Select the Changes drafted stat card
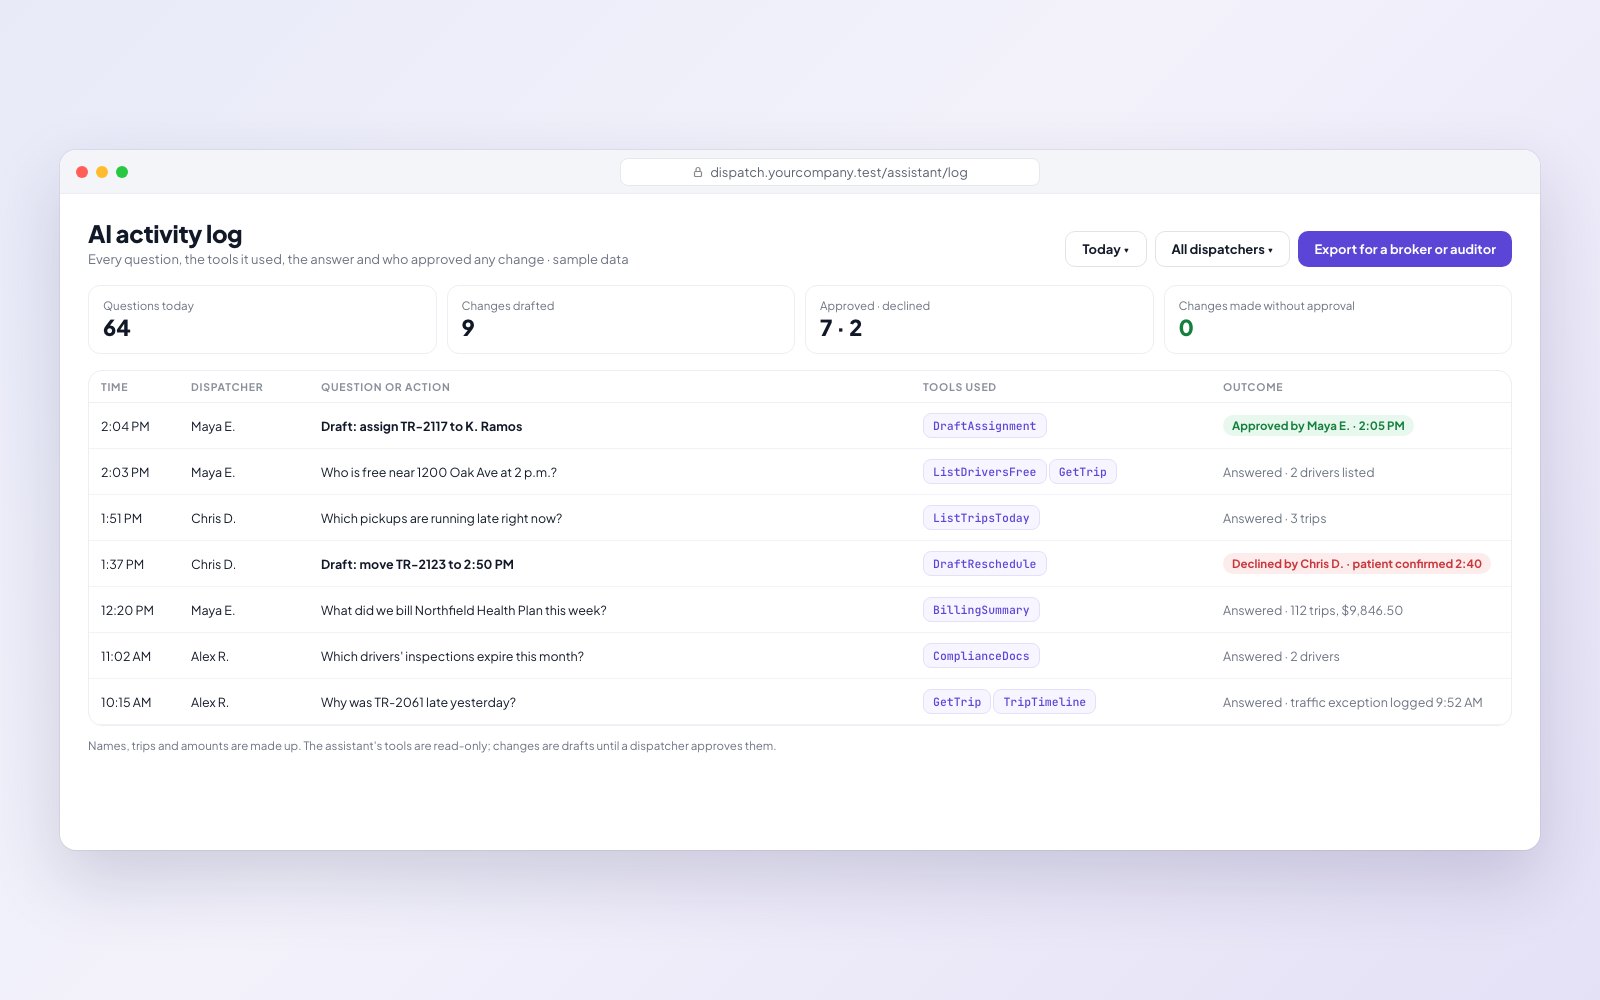The image size is (1600, 1000). click(621, 319)
